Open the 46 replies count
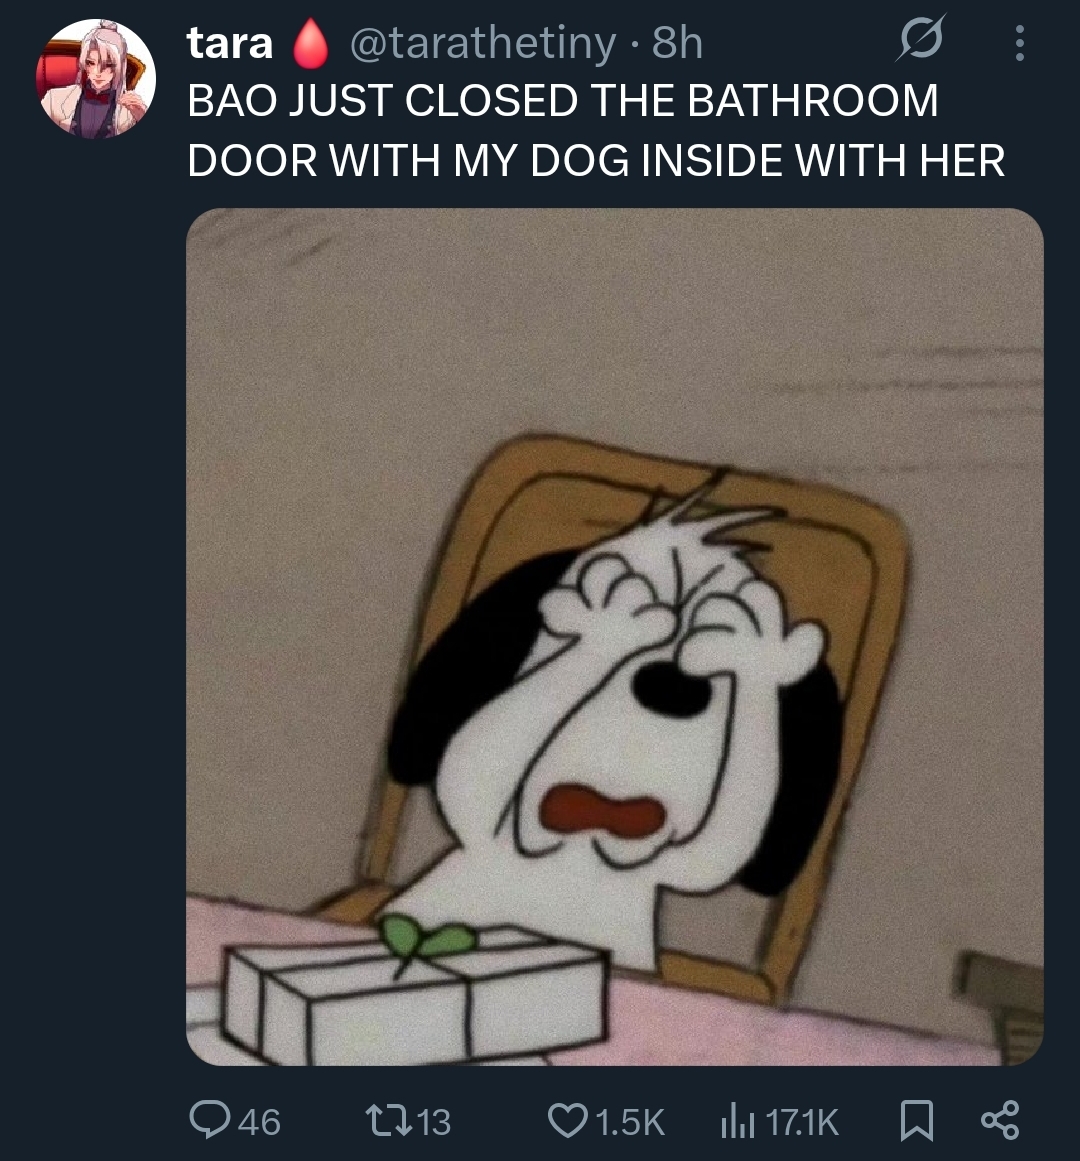Viewport: 1080px width, 1161px height. [259, 1122]
